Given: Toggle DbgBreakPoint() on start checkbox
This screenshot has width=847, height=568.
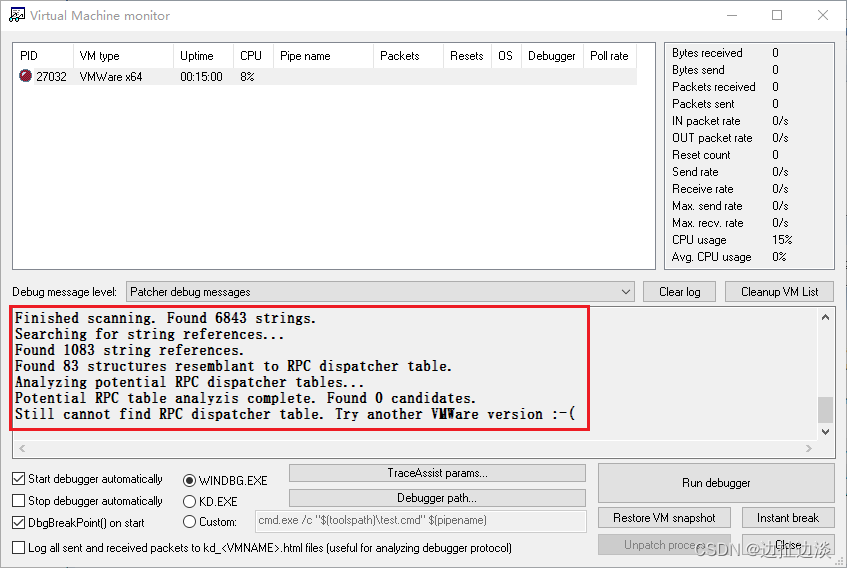Looking at the screenshot, I should tap(18, 523).
